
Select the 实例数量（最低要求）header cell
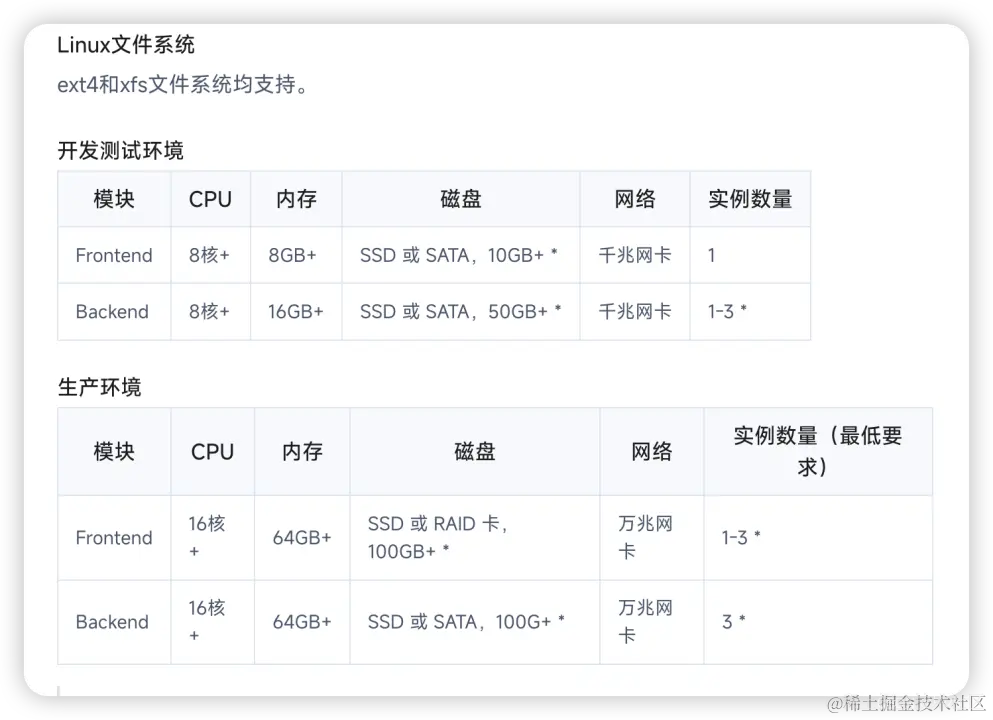tap(818, 451)
